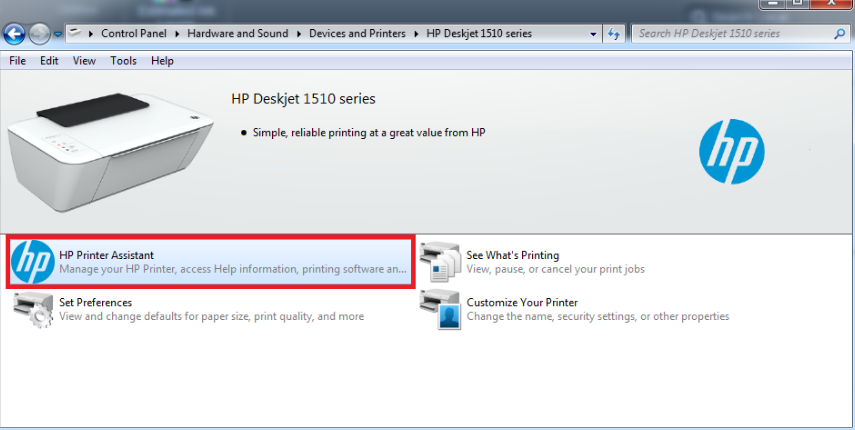Expand arrow after Control Panel breadcrumb

pyautogui.click(x=177, y=34)
